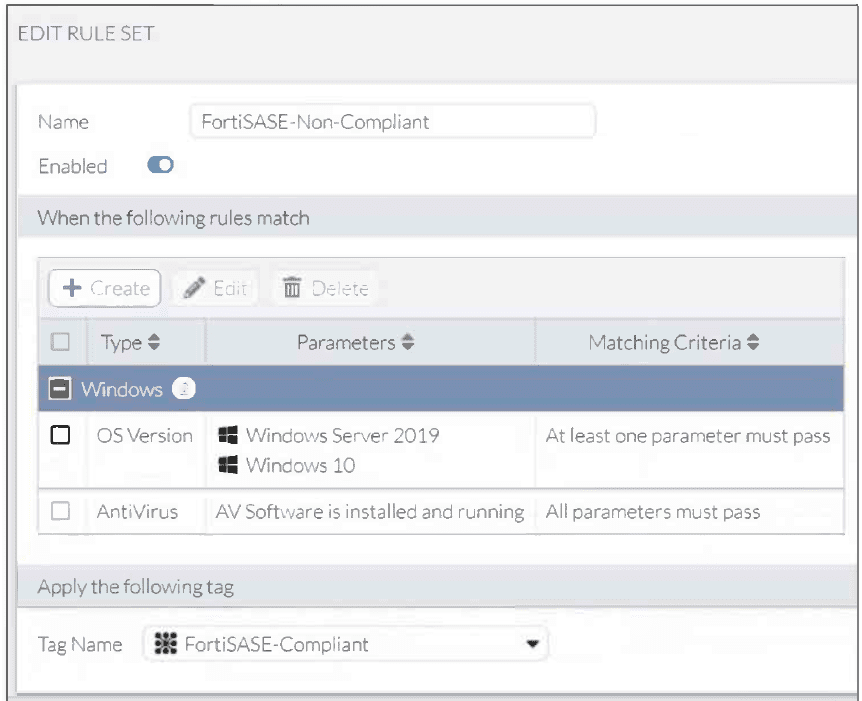Click the Windows logo beside Windows Server 2019
The height and width of the screenshot is (701, 862).
(x=228, y=435)
